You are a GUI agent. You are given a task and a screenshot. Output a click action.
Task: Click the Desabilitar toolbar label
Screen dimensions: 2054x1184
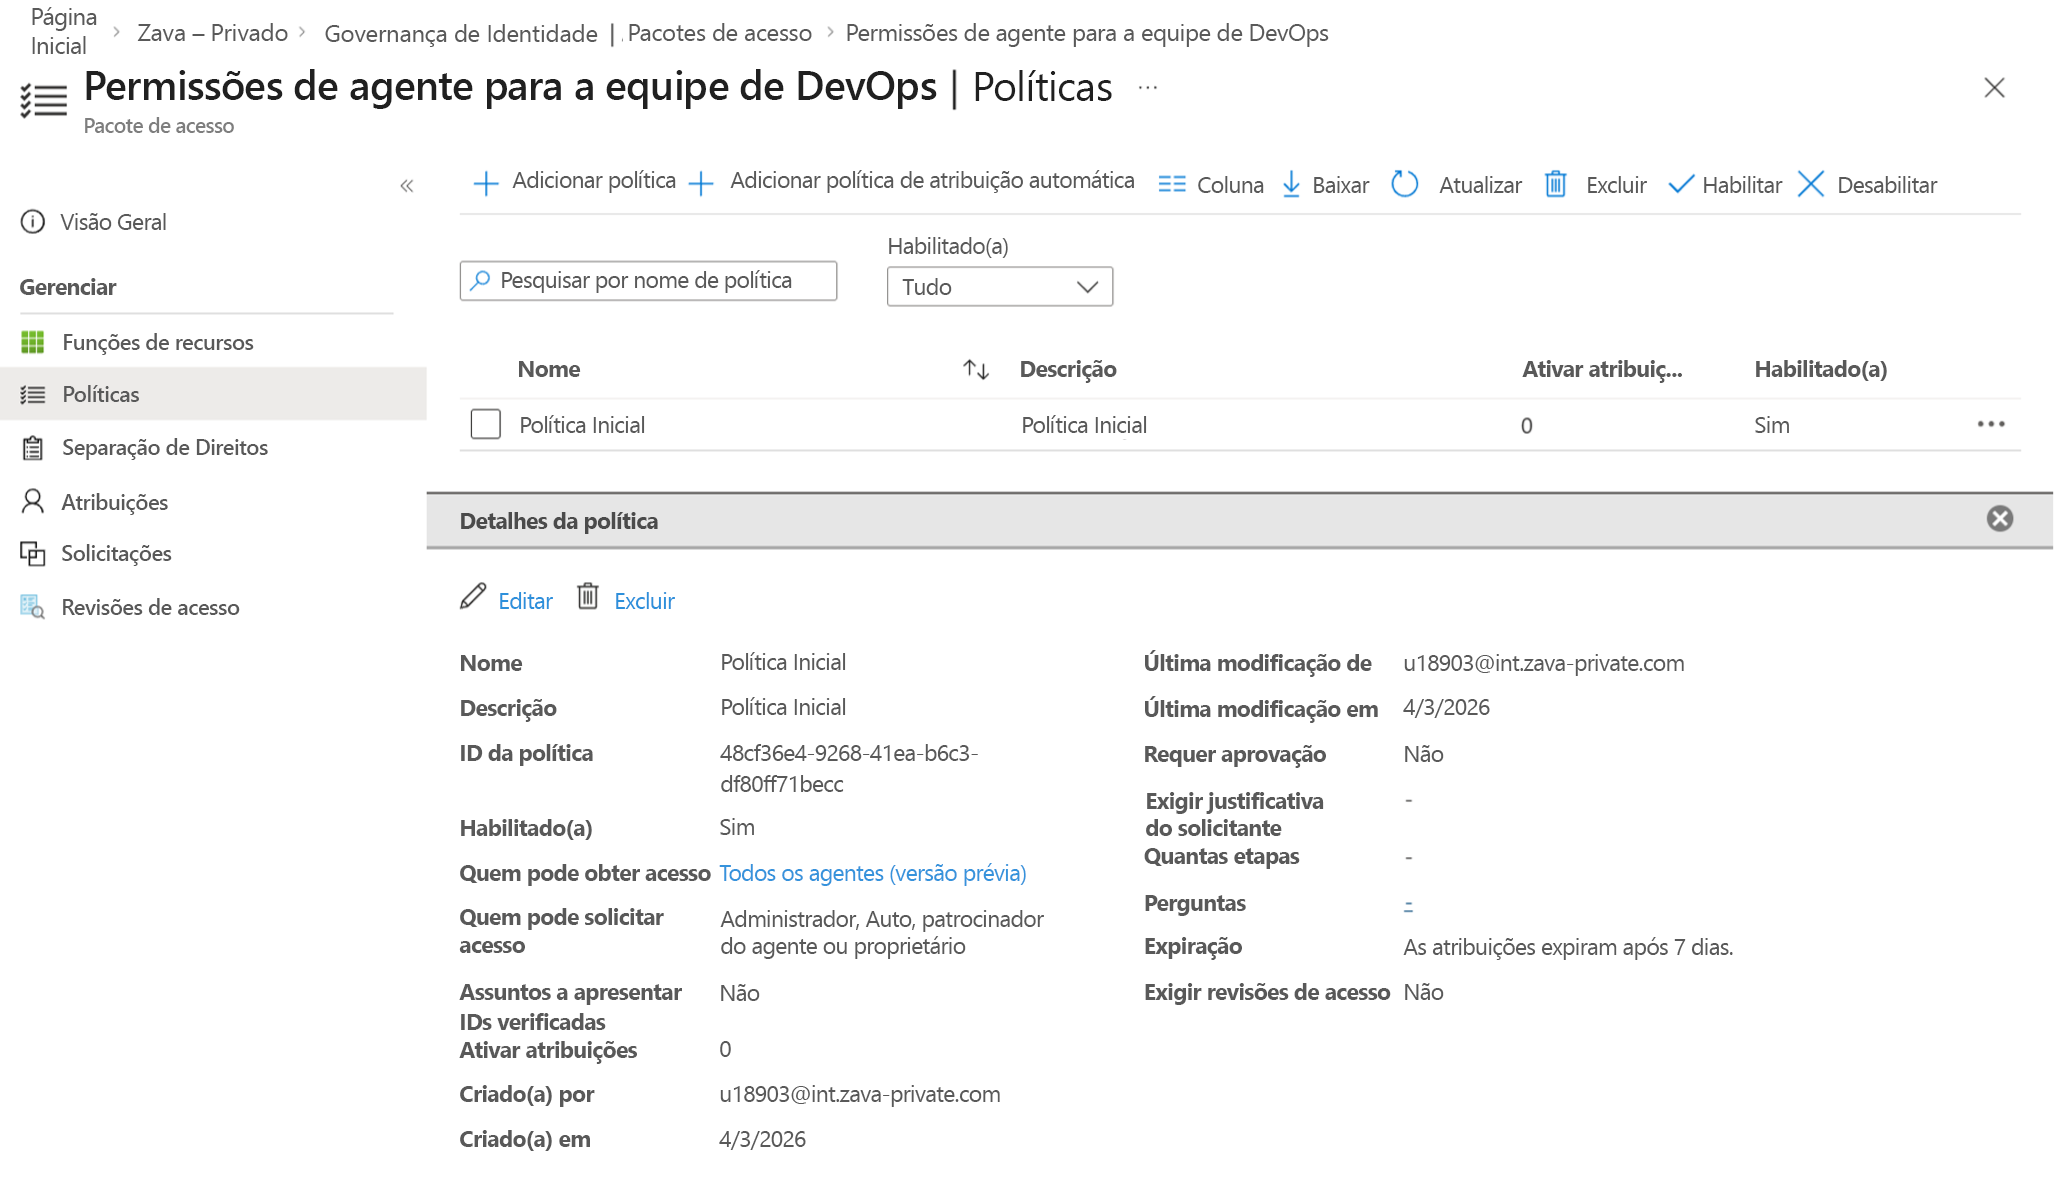click(x=1887, y=185)
